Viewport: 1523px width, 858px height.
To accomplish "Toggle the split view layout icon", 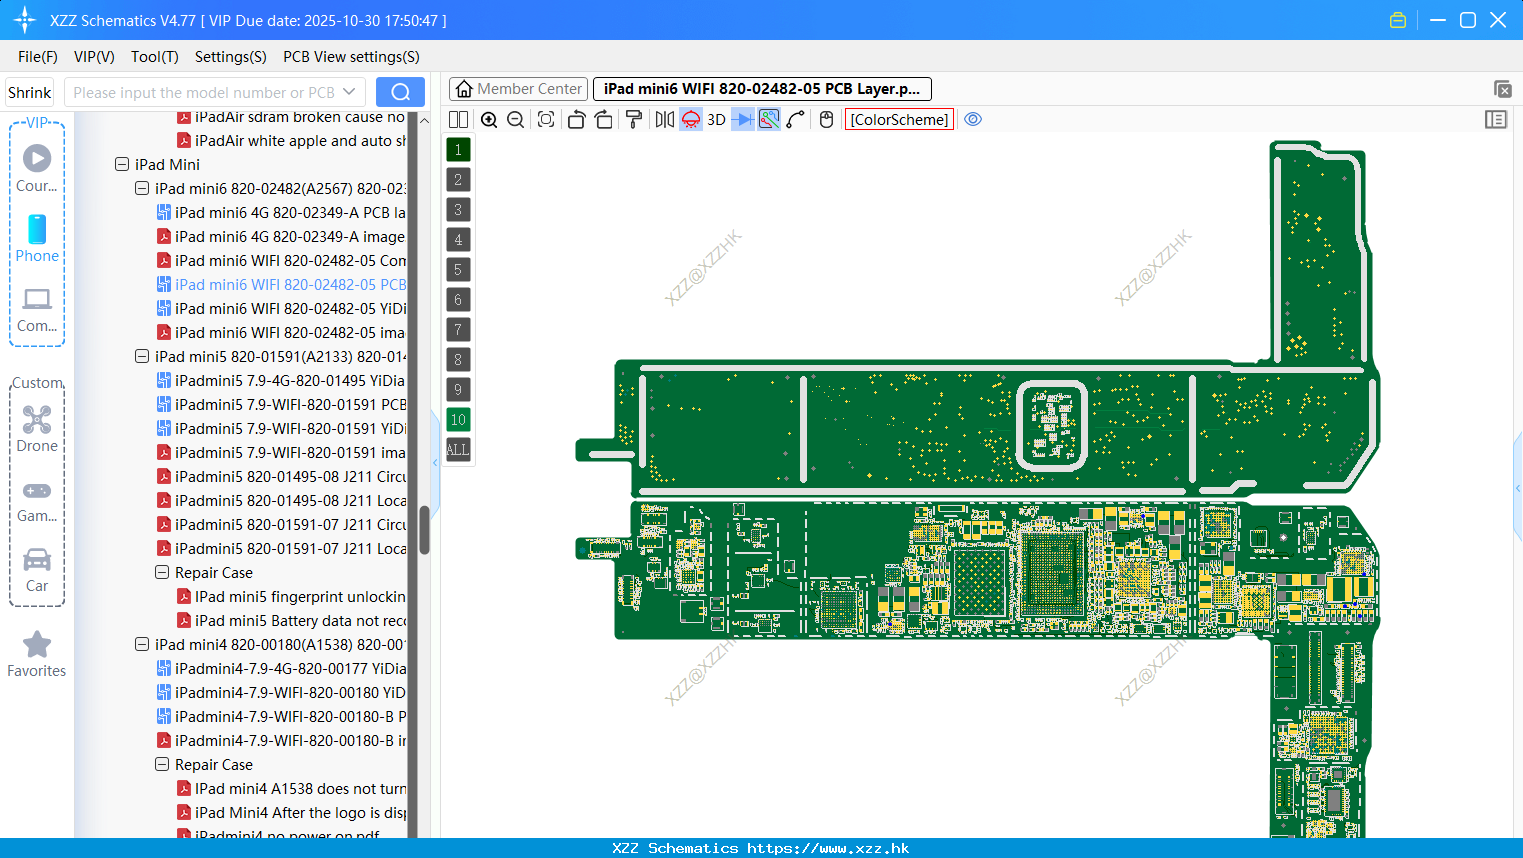I will [x=458, y=119].
